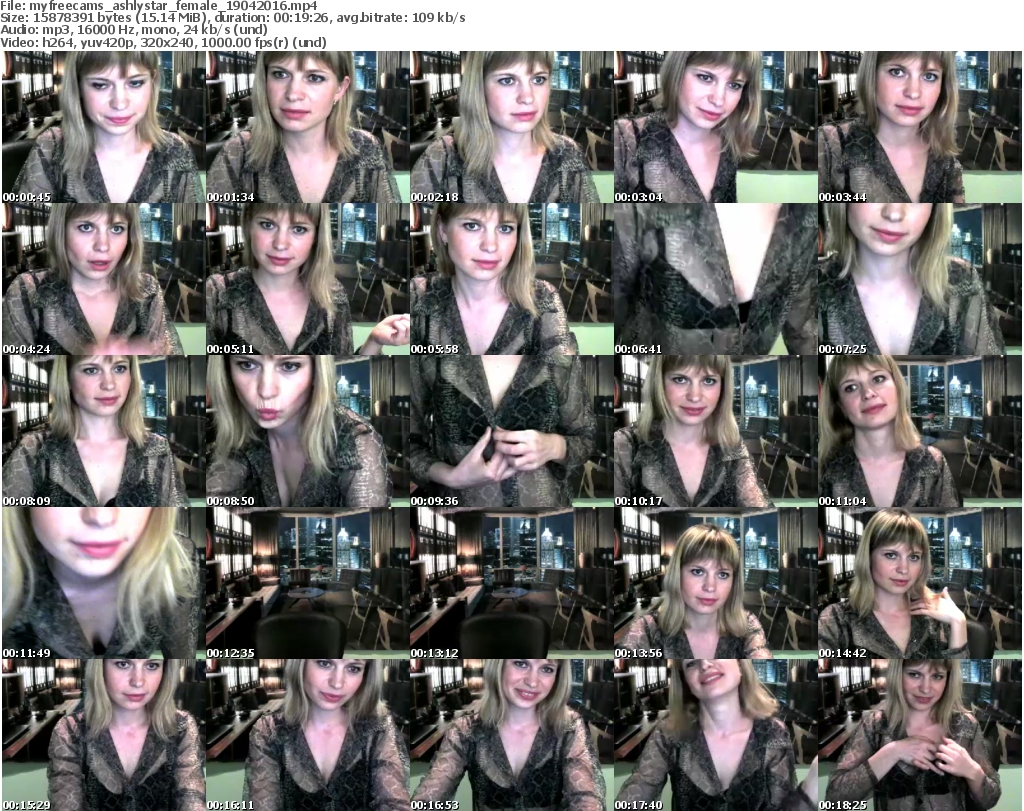
Task: Click the thumbnail stamped 00:00:45
Action: tap(103, 127)
